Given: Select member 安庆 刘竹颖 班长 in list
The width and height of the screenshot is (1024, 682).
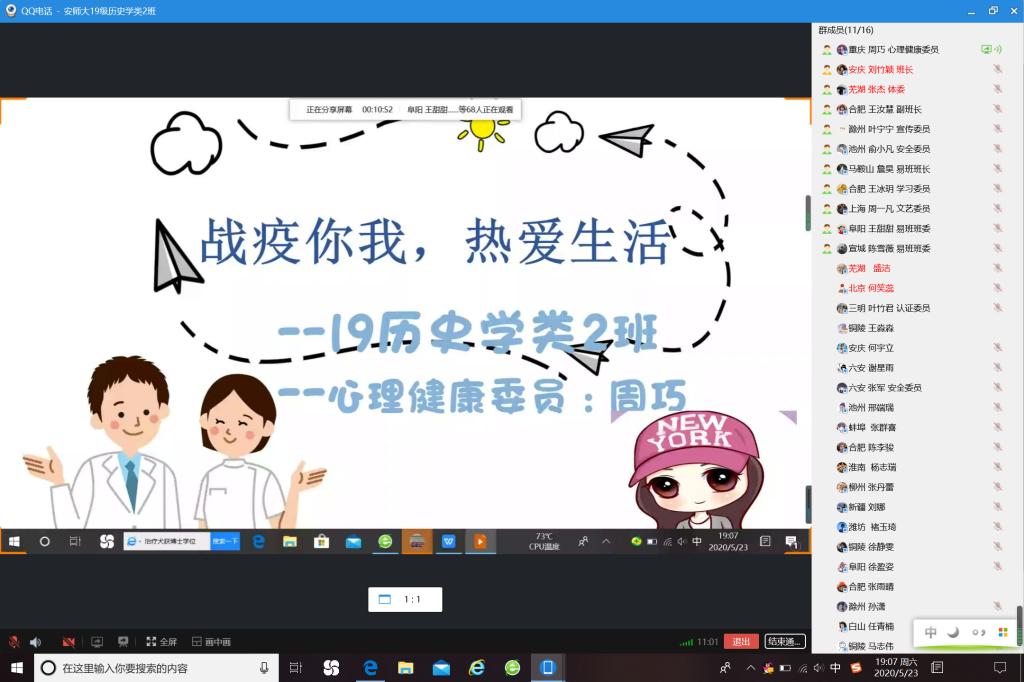Looking at the screenshot, I should pyautogui.click(x=880, y=70).
